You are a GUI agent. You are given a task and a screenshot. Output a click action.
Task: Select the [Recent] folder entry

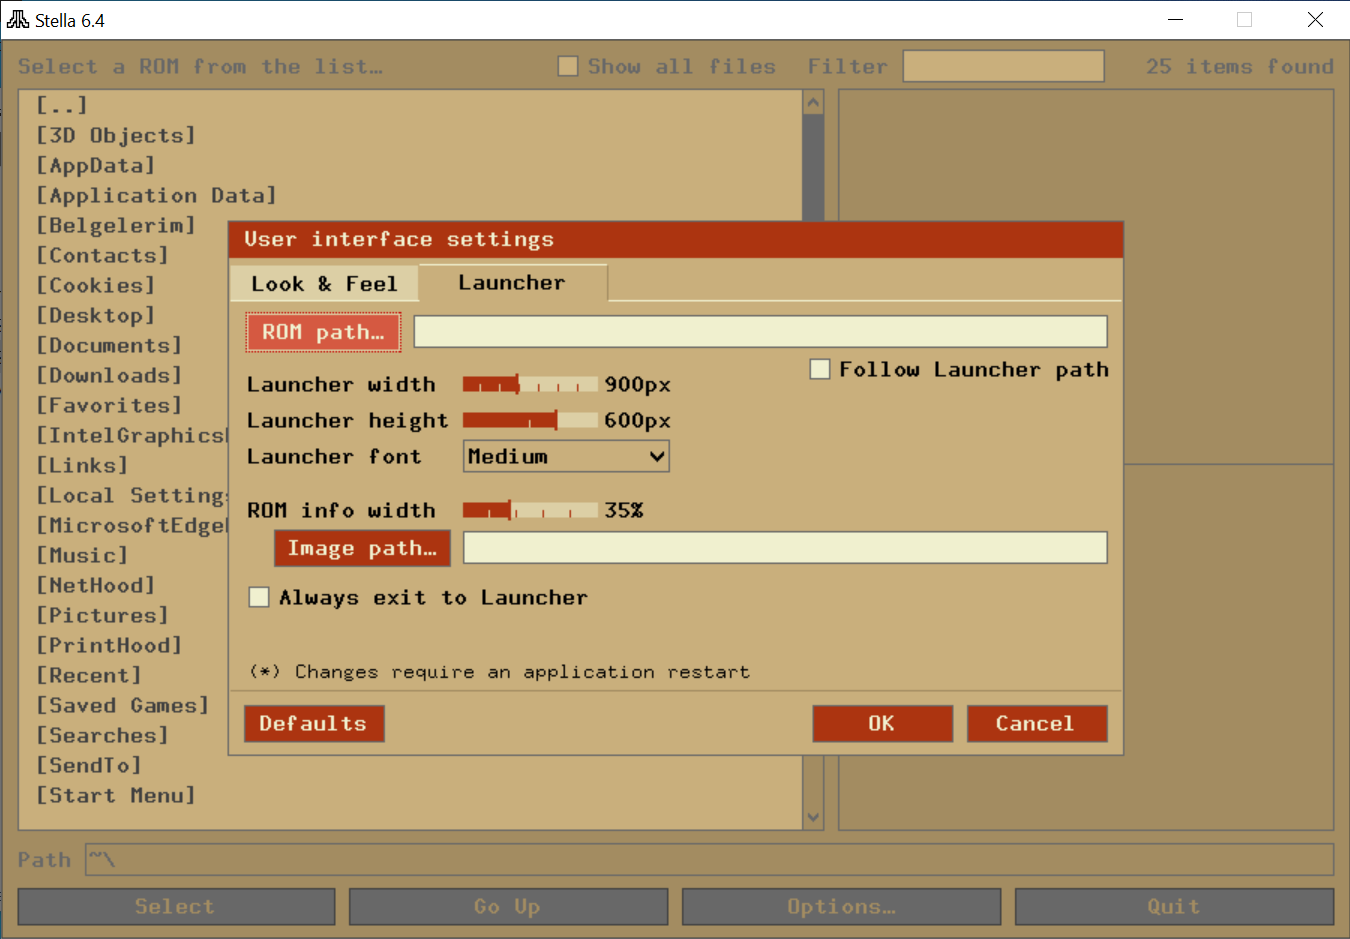point(89,675)
